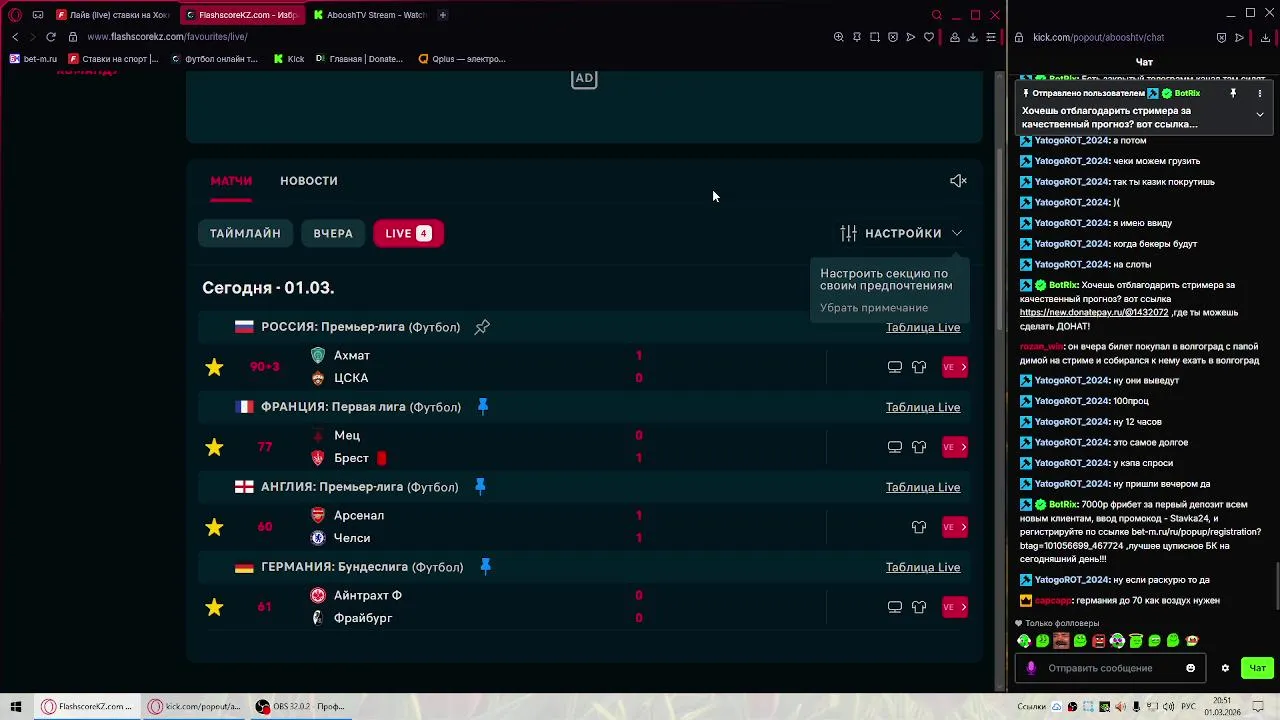Screen dimensions: 1280x720
Task: Expand the pinned BotRix message chevron
Action: pyautogui.click(x=1260, y=114)
